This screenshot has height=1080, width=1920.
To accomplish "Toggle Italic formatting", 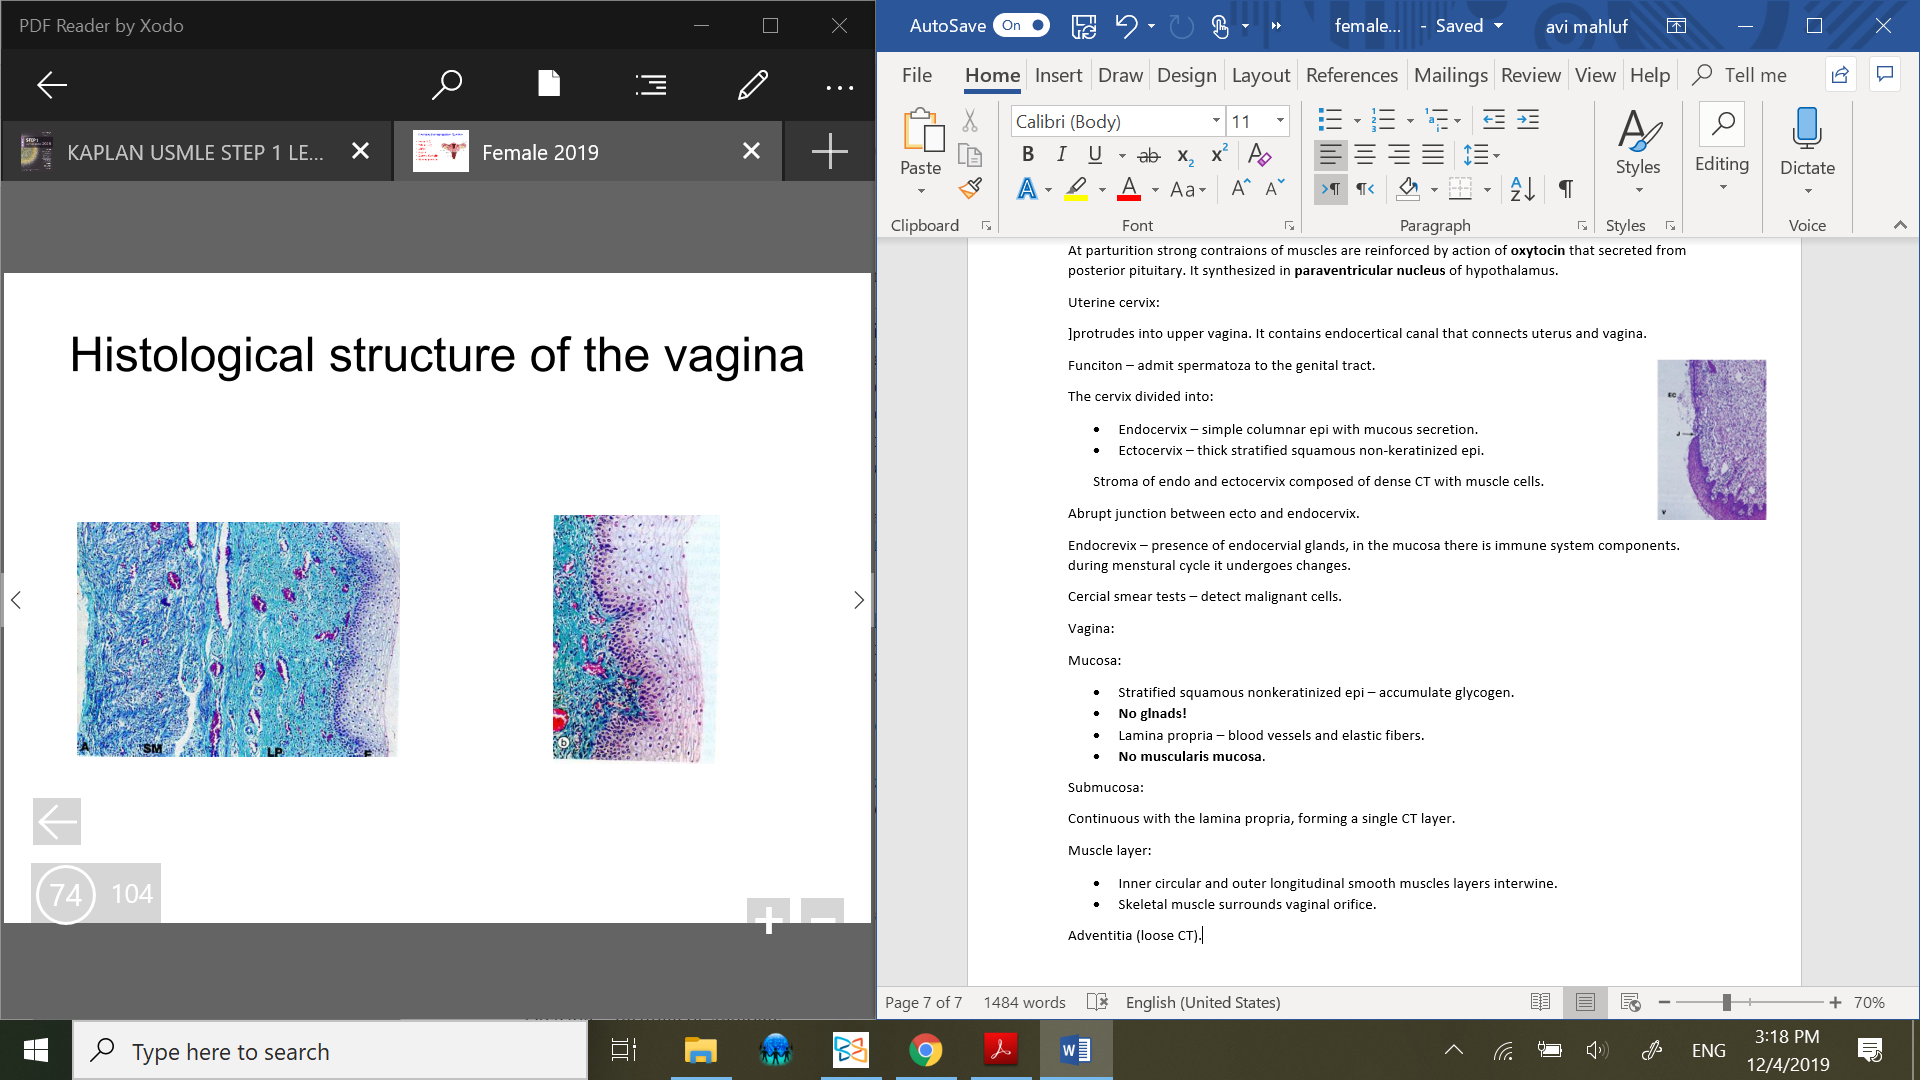I will coord(1061,154).
